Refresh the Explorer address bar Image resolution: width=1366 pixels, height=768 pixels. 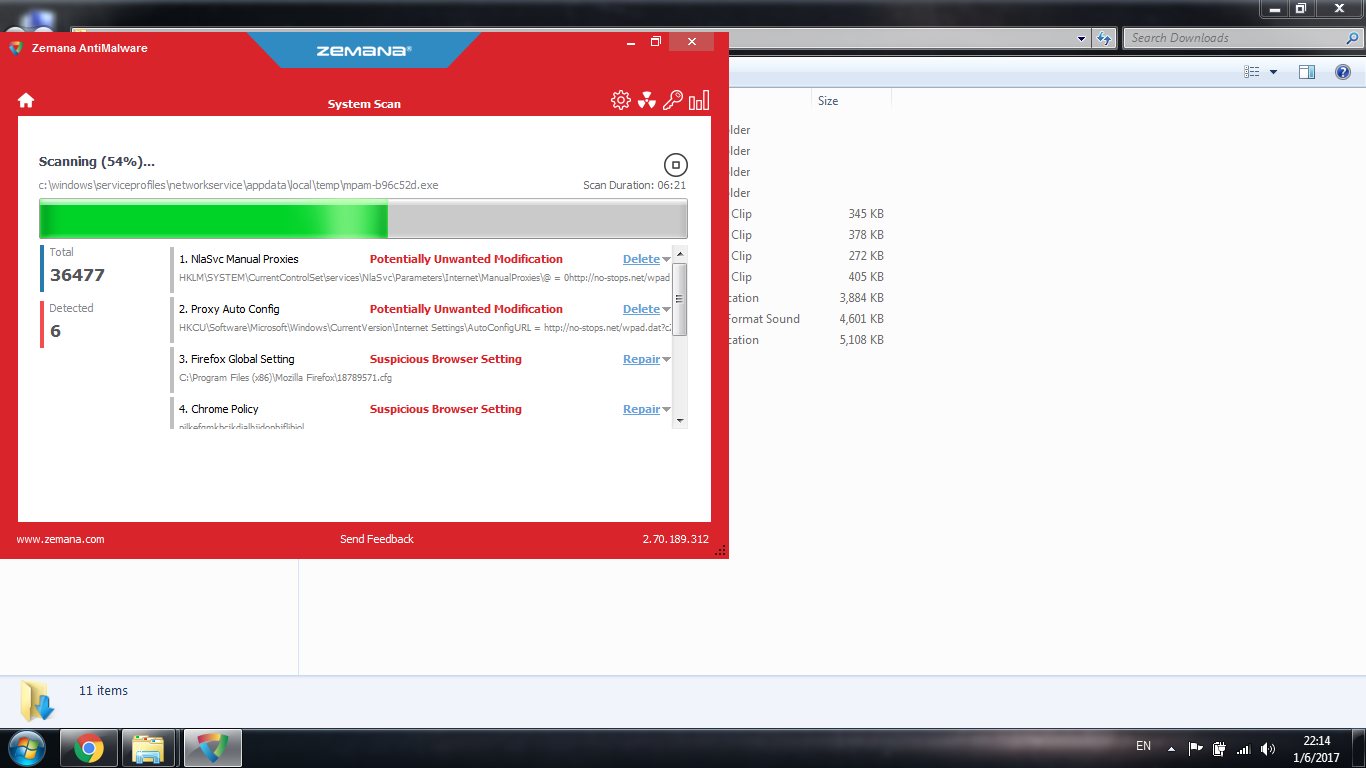pyautogui.click(x=1104, y=38)
